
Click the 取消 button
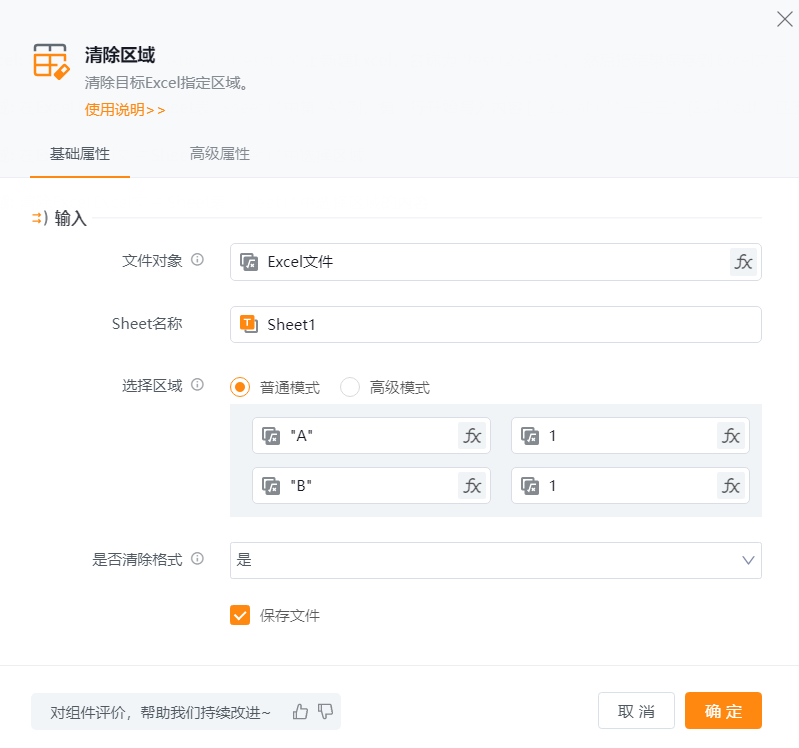pos(636,711)
